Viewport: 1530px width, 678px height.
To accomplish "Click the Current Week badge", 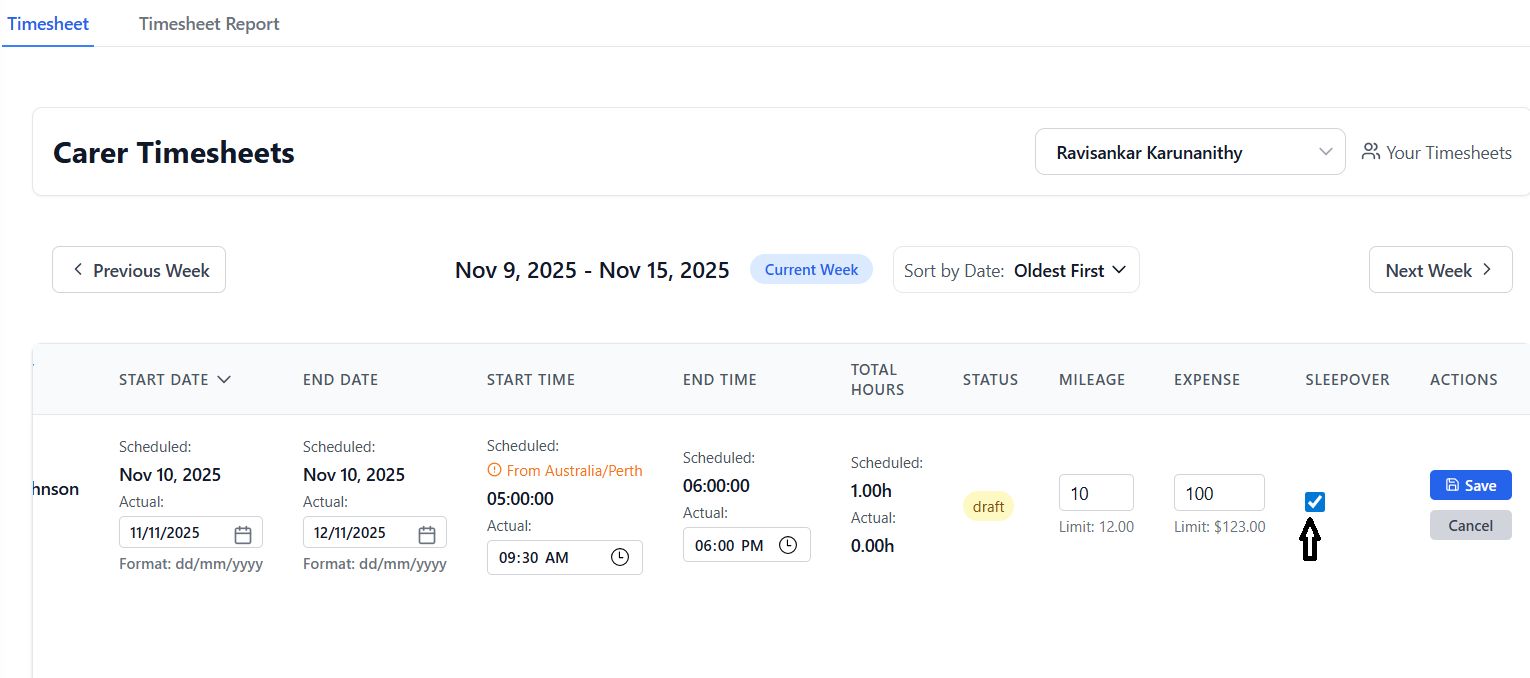I will click(811, 270).
